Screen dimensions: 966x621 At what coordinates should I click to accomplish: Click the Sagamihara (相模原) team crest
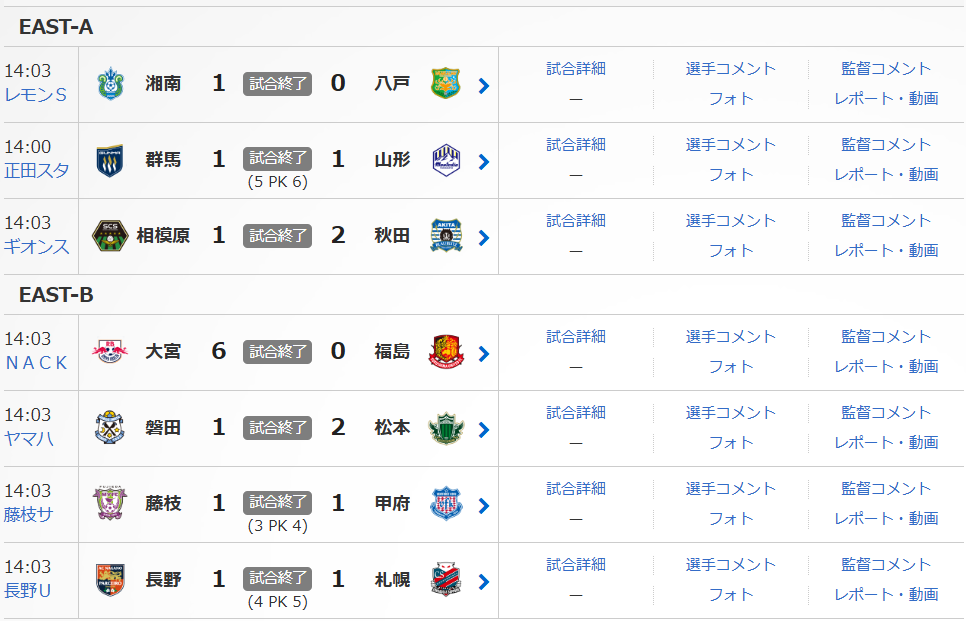click(x=110, y=236)
